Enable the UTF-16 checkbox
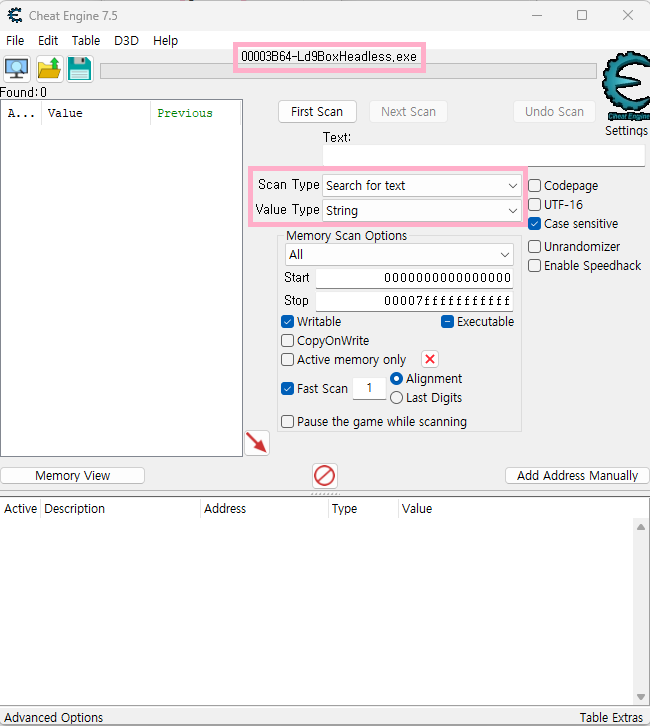 pos(534,205)
